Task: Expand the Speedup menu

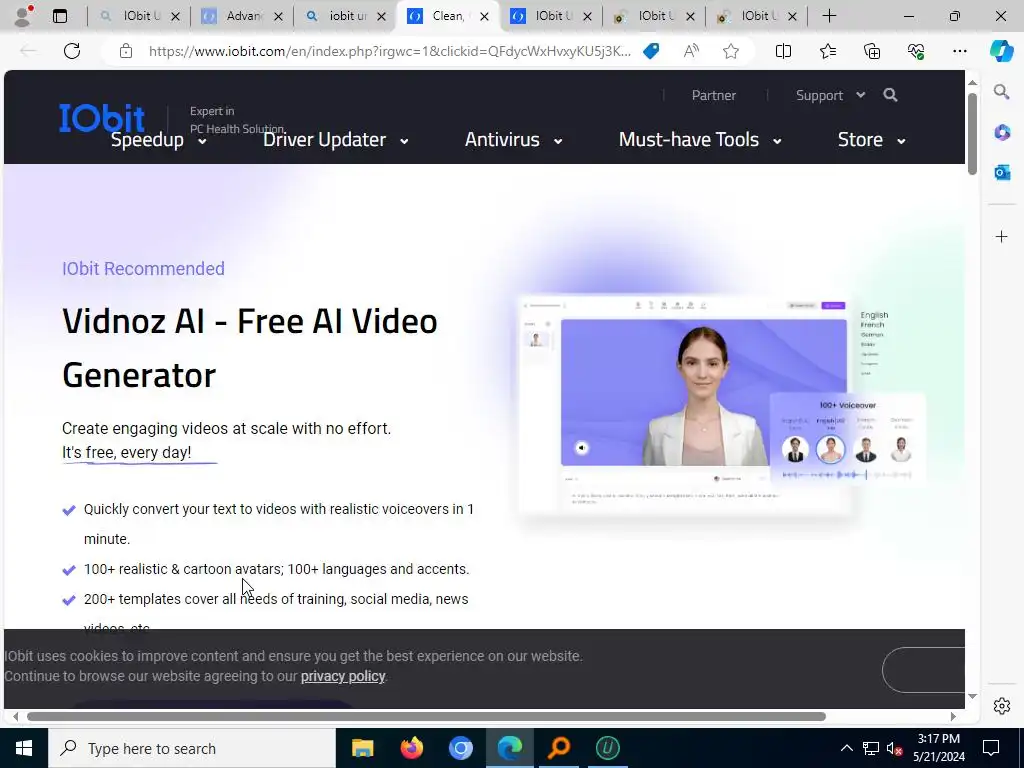Action: coord(159,140)
